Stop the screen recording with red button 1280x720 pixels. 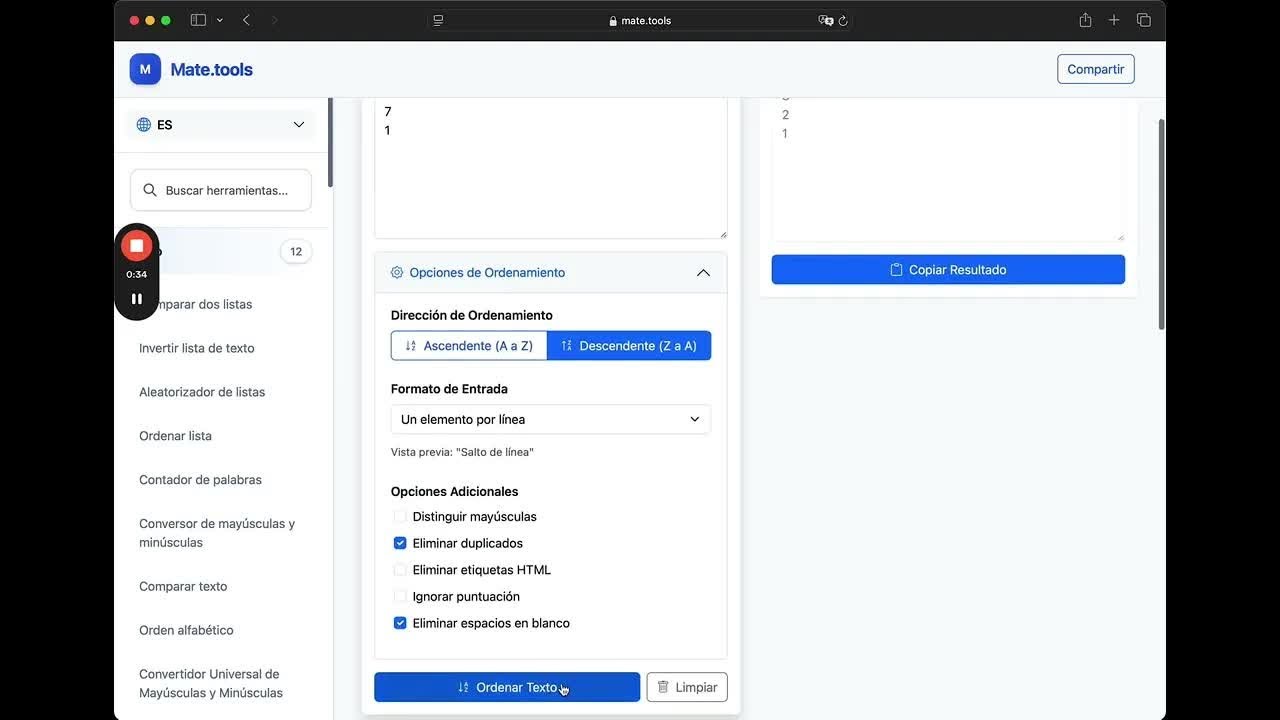[137, 245]
